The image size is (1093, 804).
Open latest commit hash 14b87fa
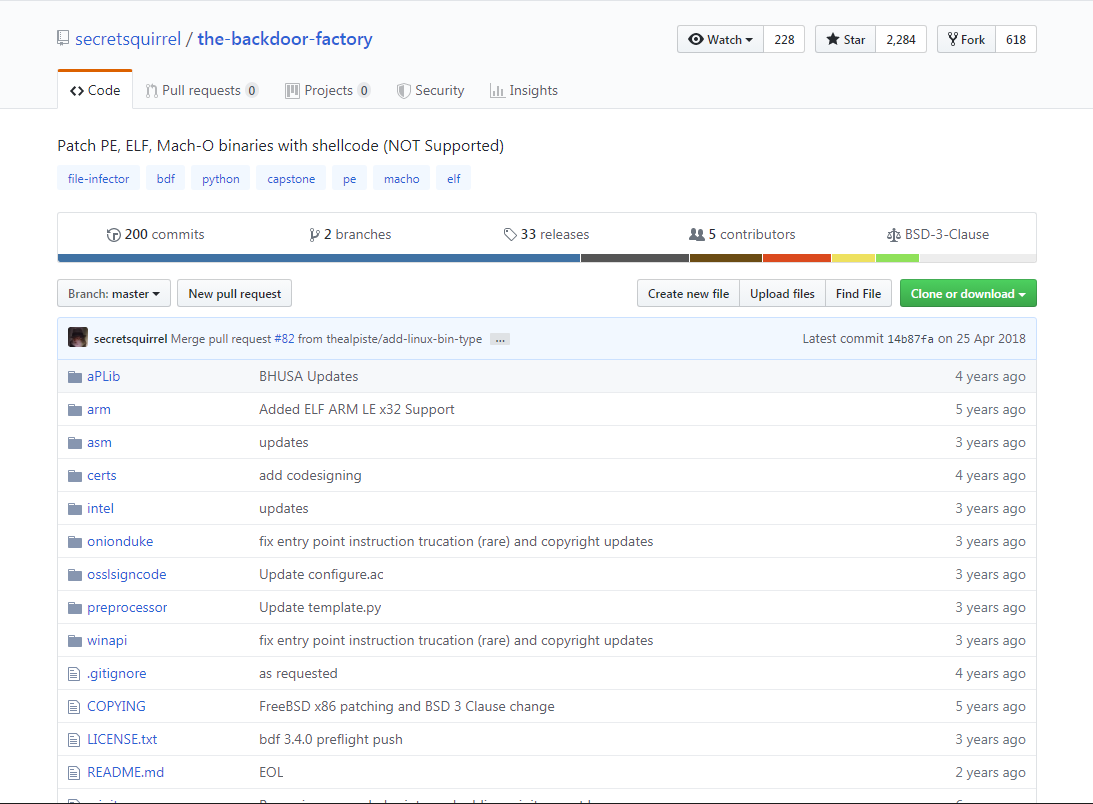pyautogui.click(x=910, y=339)
